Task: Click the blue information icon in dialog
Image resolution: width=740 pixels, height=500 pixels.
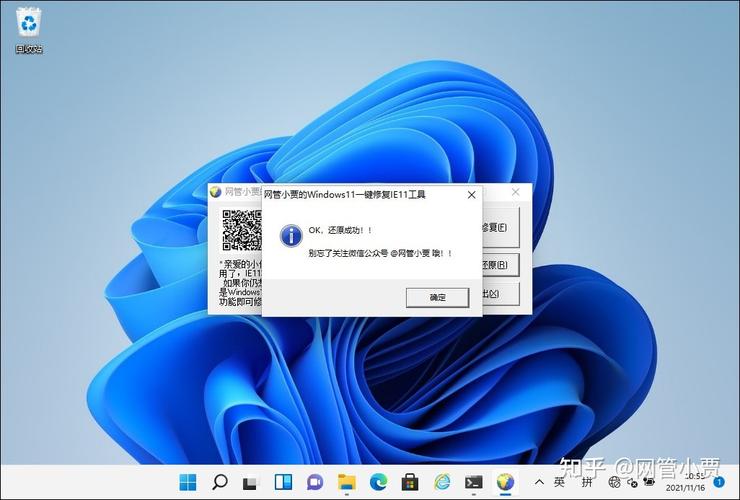Action: coord(291,236)
